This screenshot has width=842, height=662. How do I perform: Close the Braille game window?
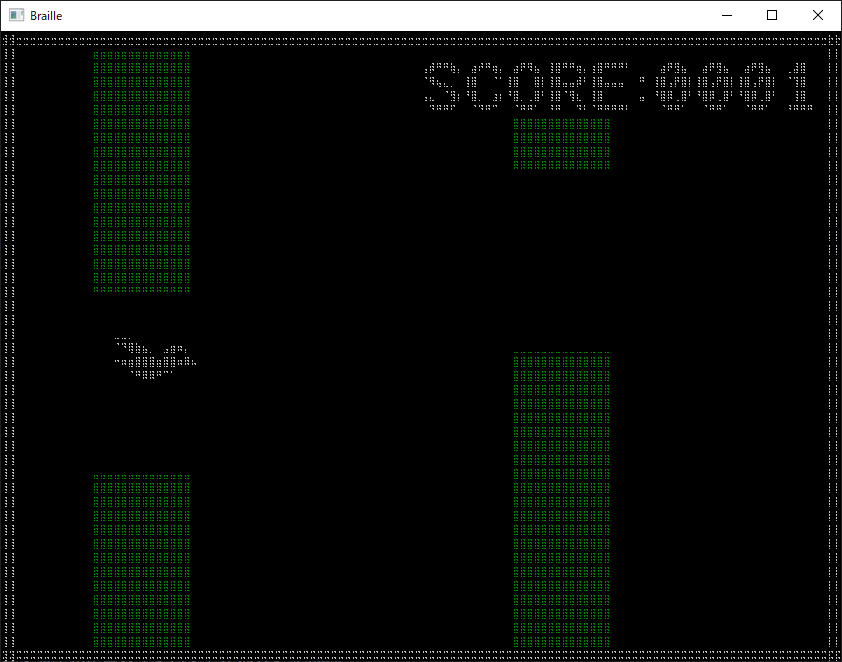tap(817, 15)
